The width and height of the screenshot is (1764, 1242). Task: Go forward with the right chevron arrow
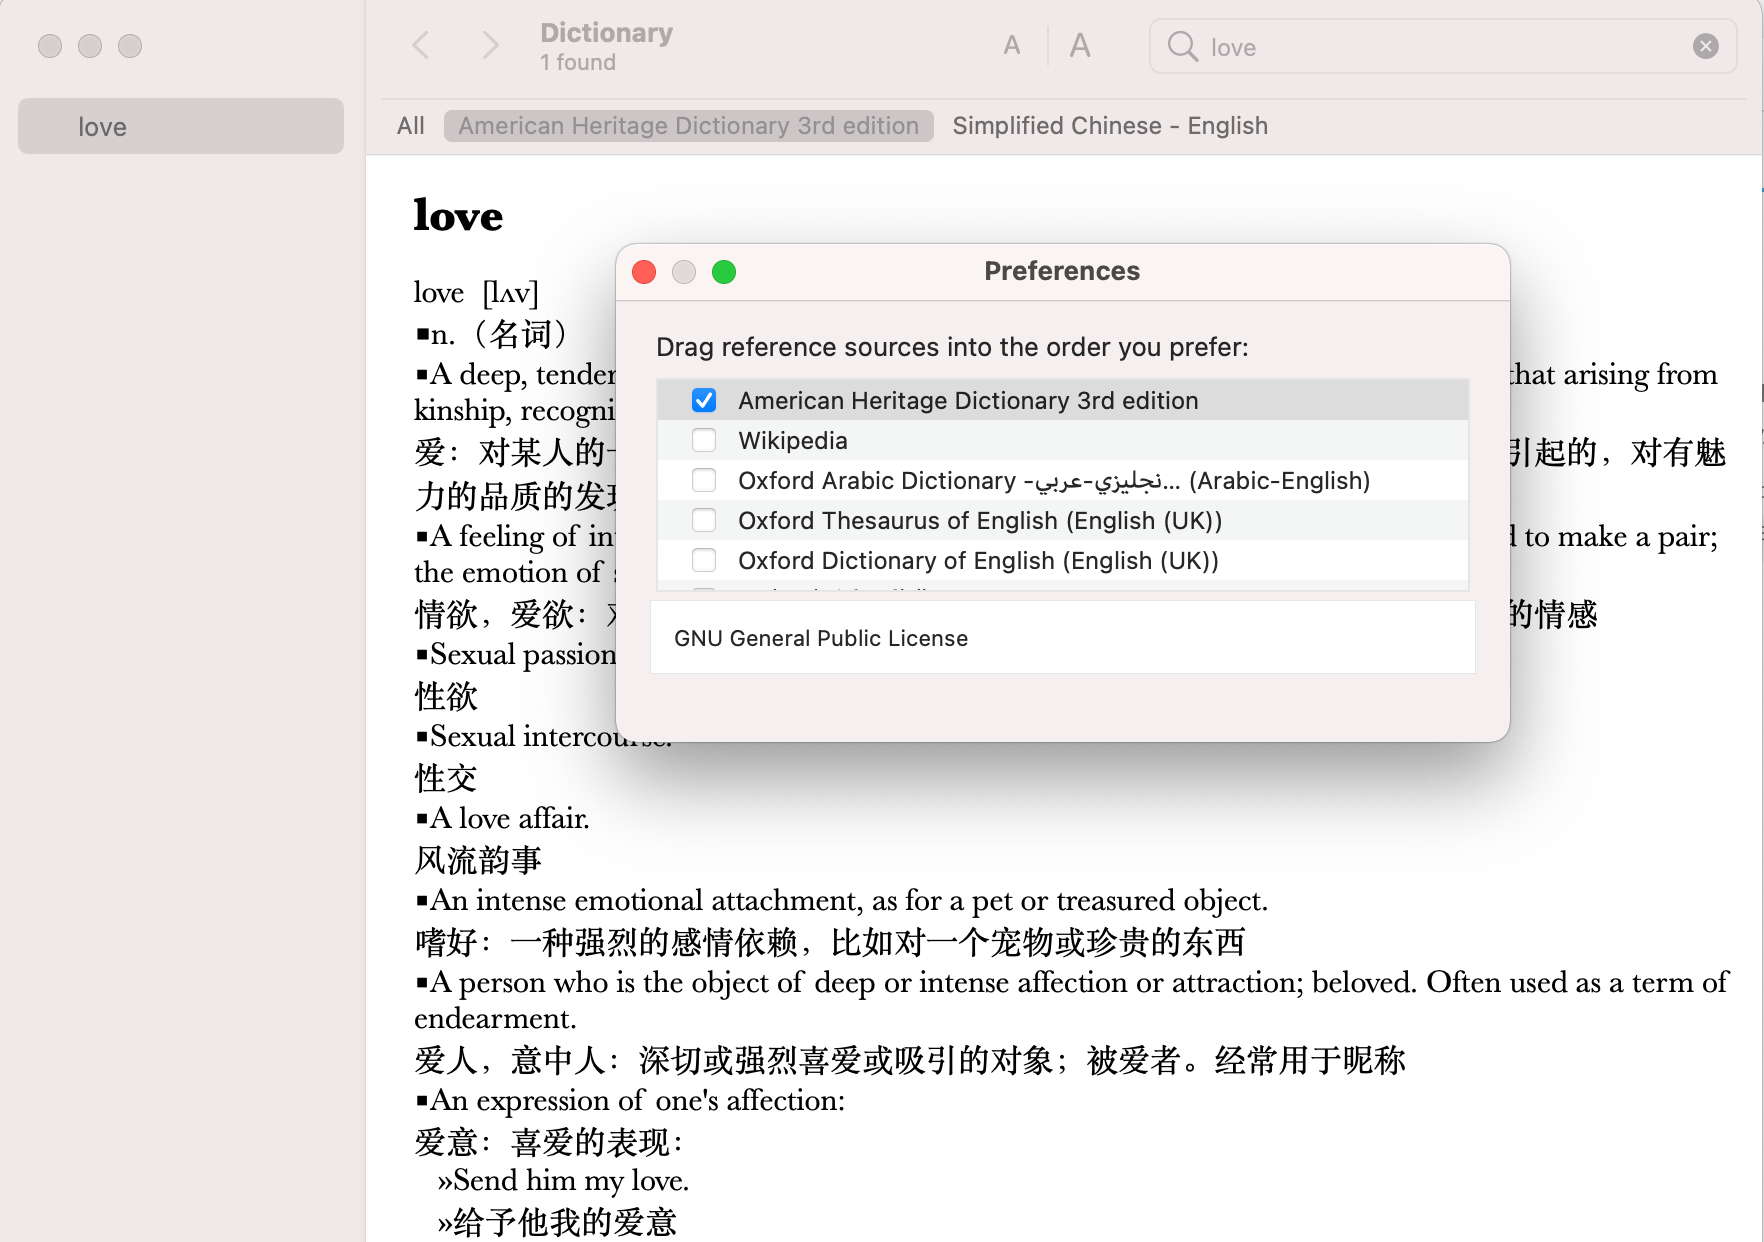490,45
